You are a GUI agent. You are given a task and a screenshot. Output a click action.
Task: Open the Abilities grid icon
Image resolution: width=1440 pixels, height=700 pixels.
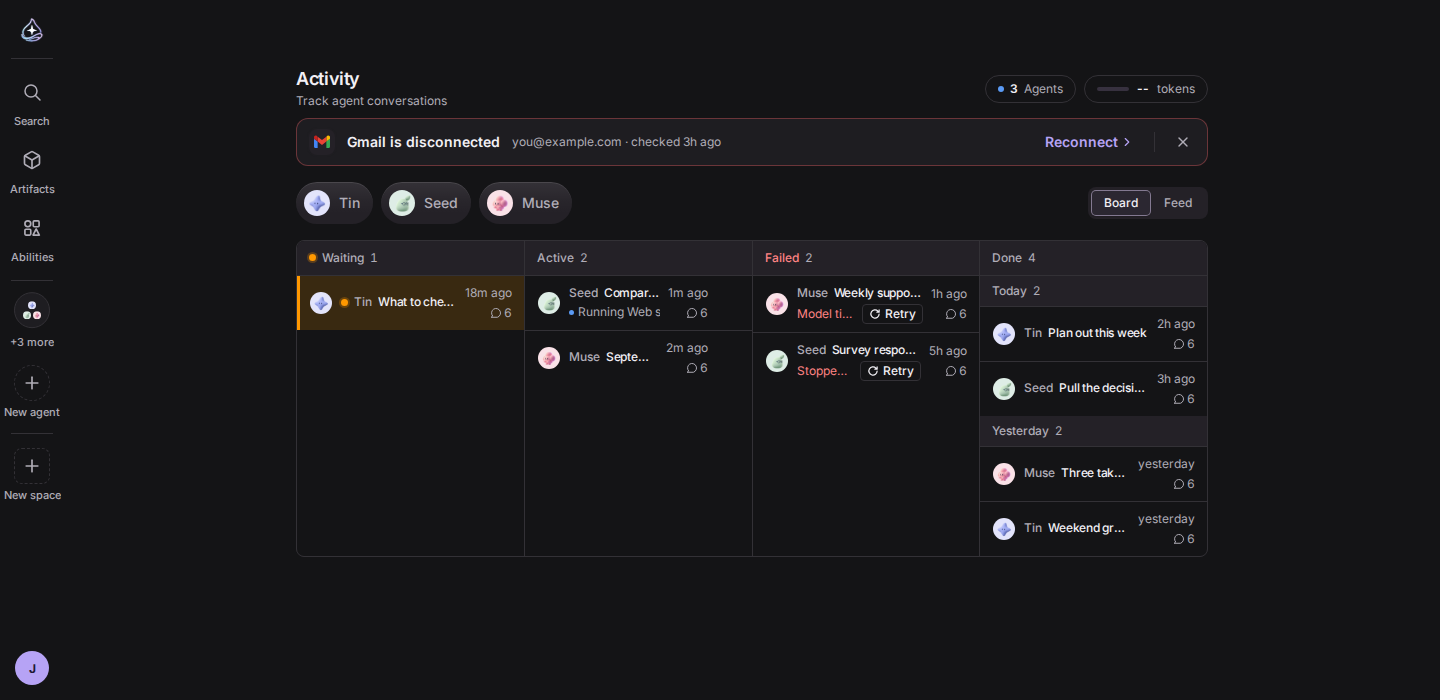[32, 229]
